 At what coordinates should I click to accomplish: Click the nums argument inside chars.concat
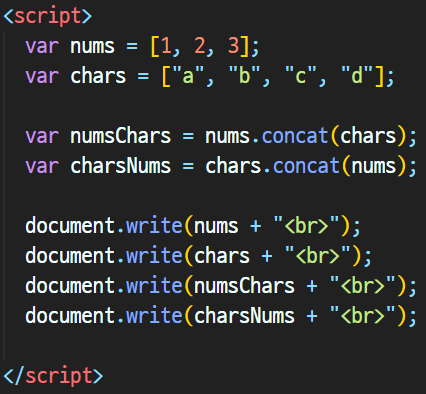pos(374,166)
